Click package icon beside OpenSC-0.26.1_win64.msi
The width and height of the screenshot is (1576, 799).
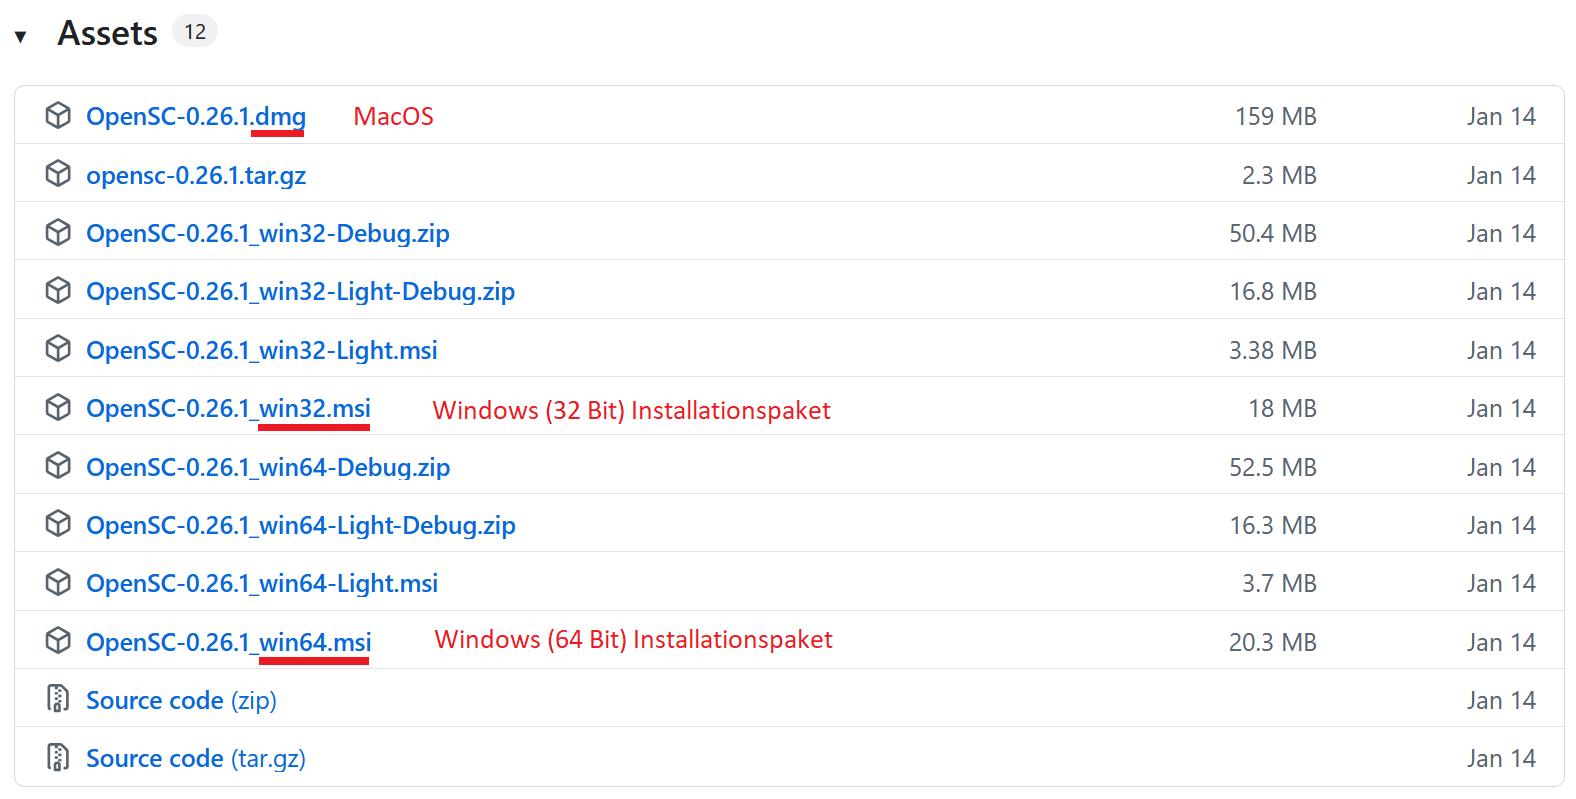[58, 641]
